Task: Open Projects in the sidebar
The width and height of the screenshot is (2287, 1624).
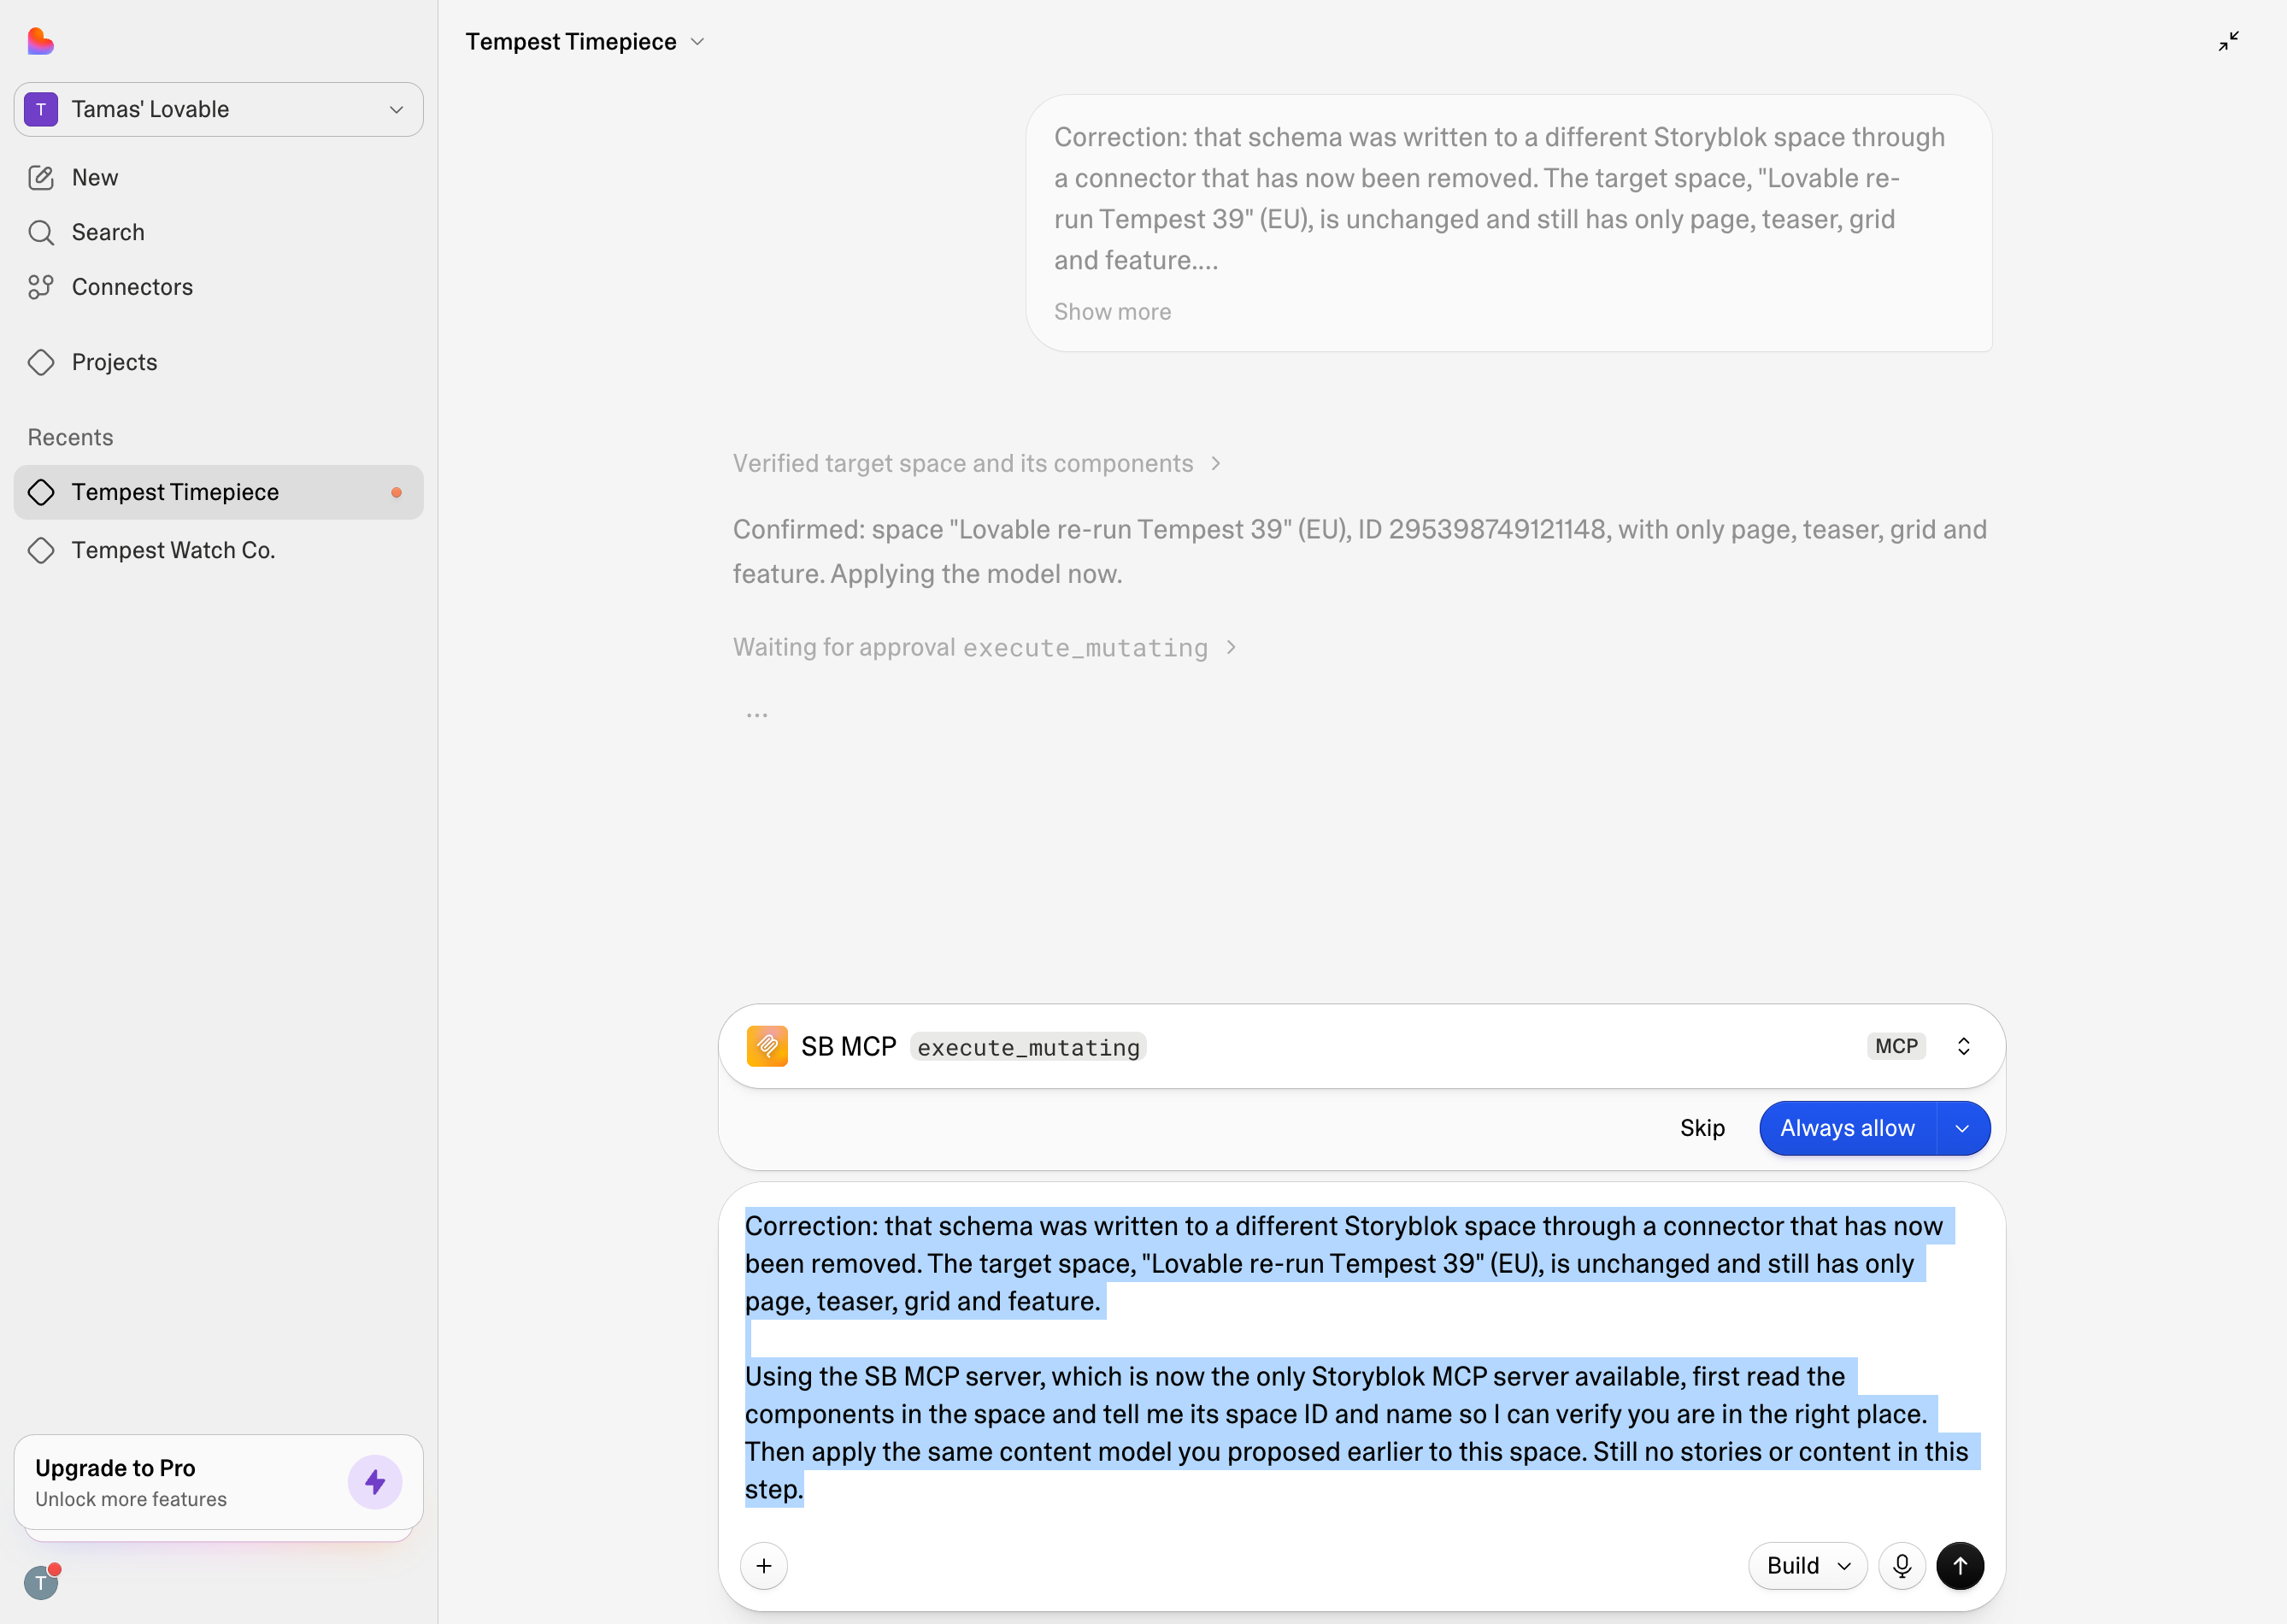Action: point(114,362)
